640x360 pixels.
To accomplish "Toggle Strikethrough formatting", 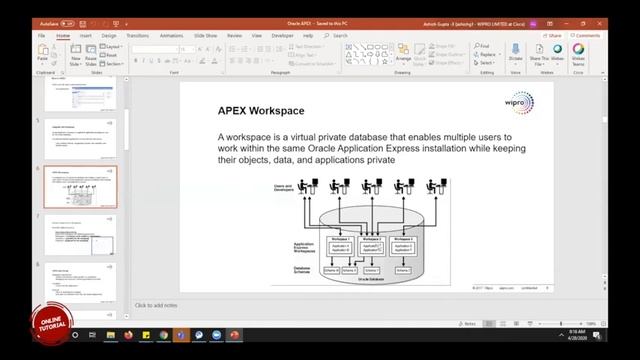I will (x=167, y=61).
